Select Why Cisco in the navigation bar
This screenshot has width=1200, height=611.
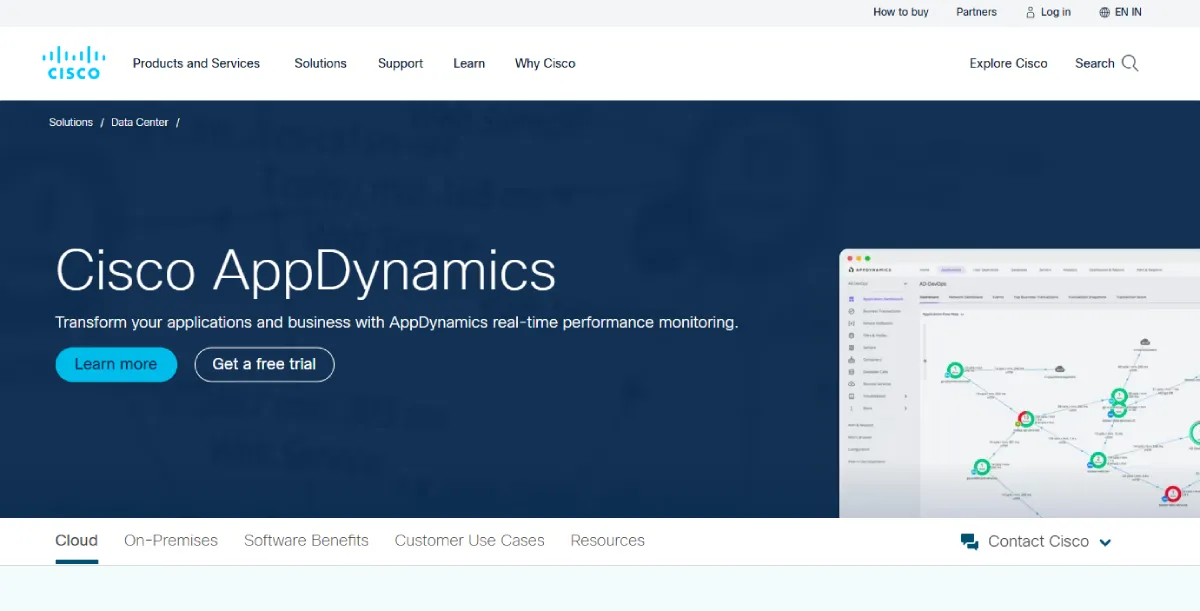click(x=545, y=63)
